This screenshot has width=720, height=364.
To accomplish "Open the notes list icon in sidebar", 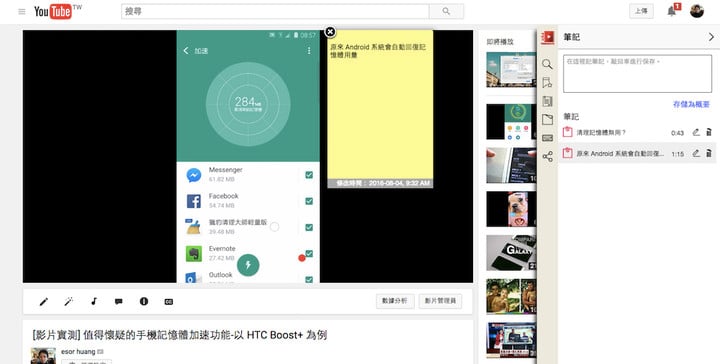I will point(547,101).
